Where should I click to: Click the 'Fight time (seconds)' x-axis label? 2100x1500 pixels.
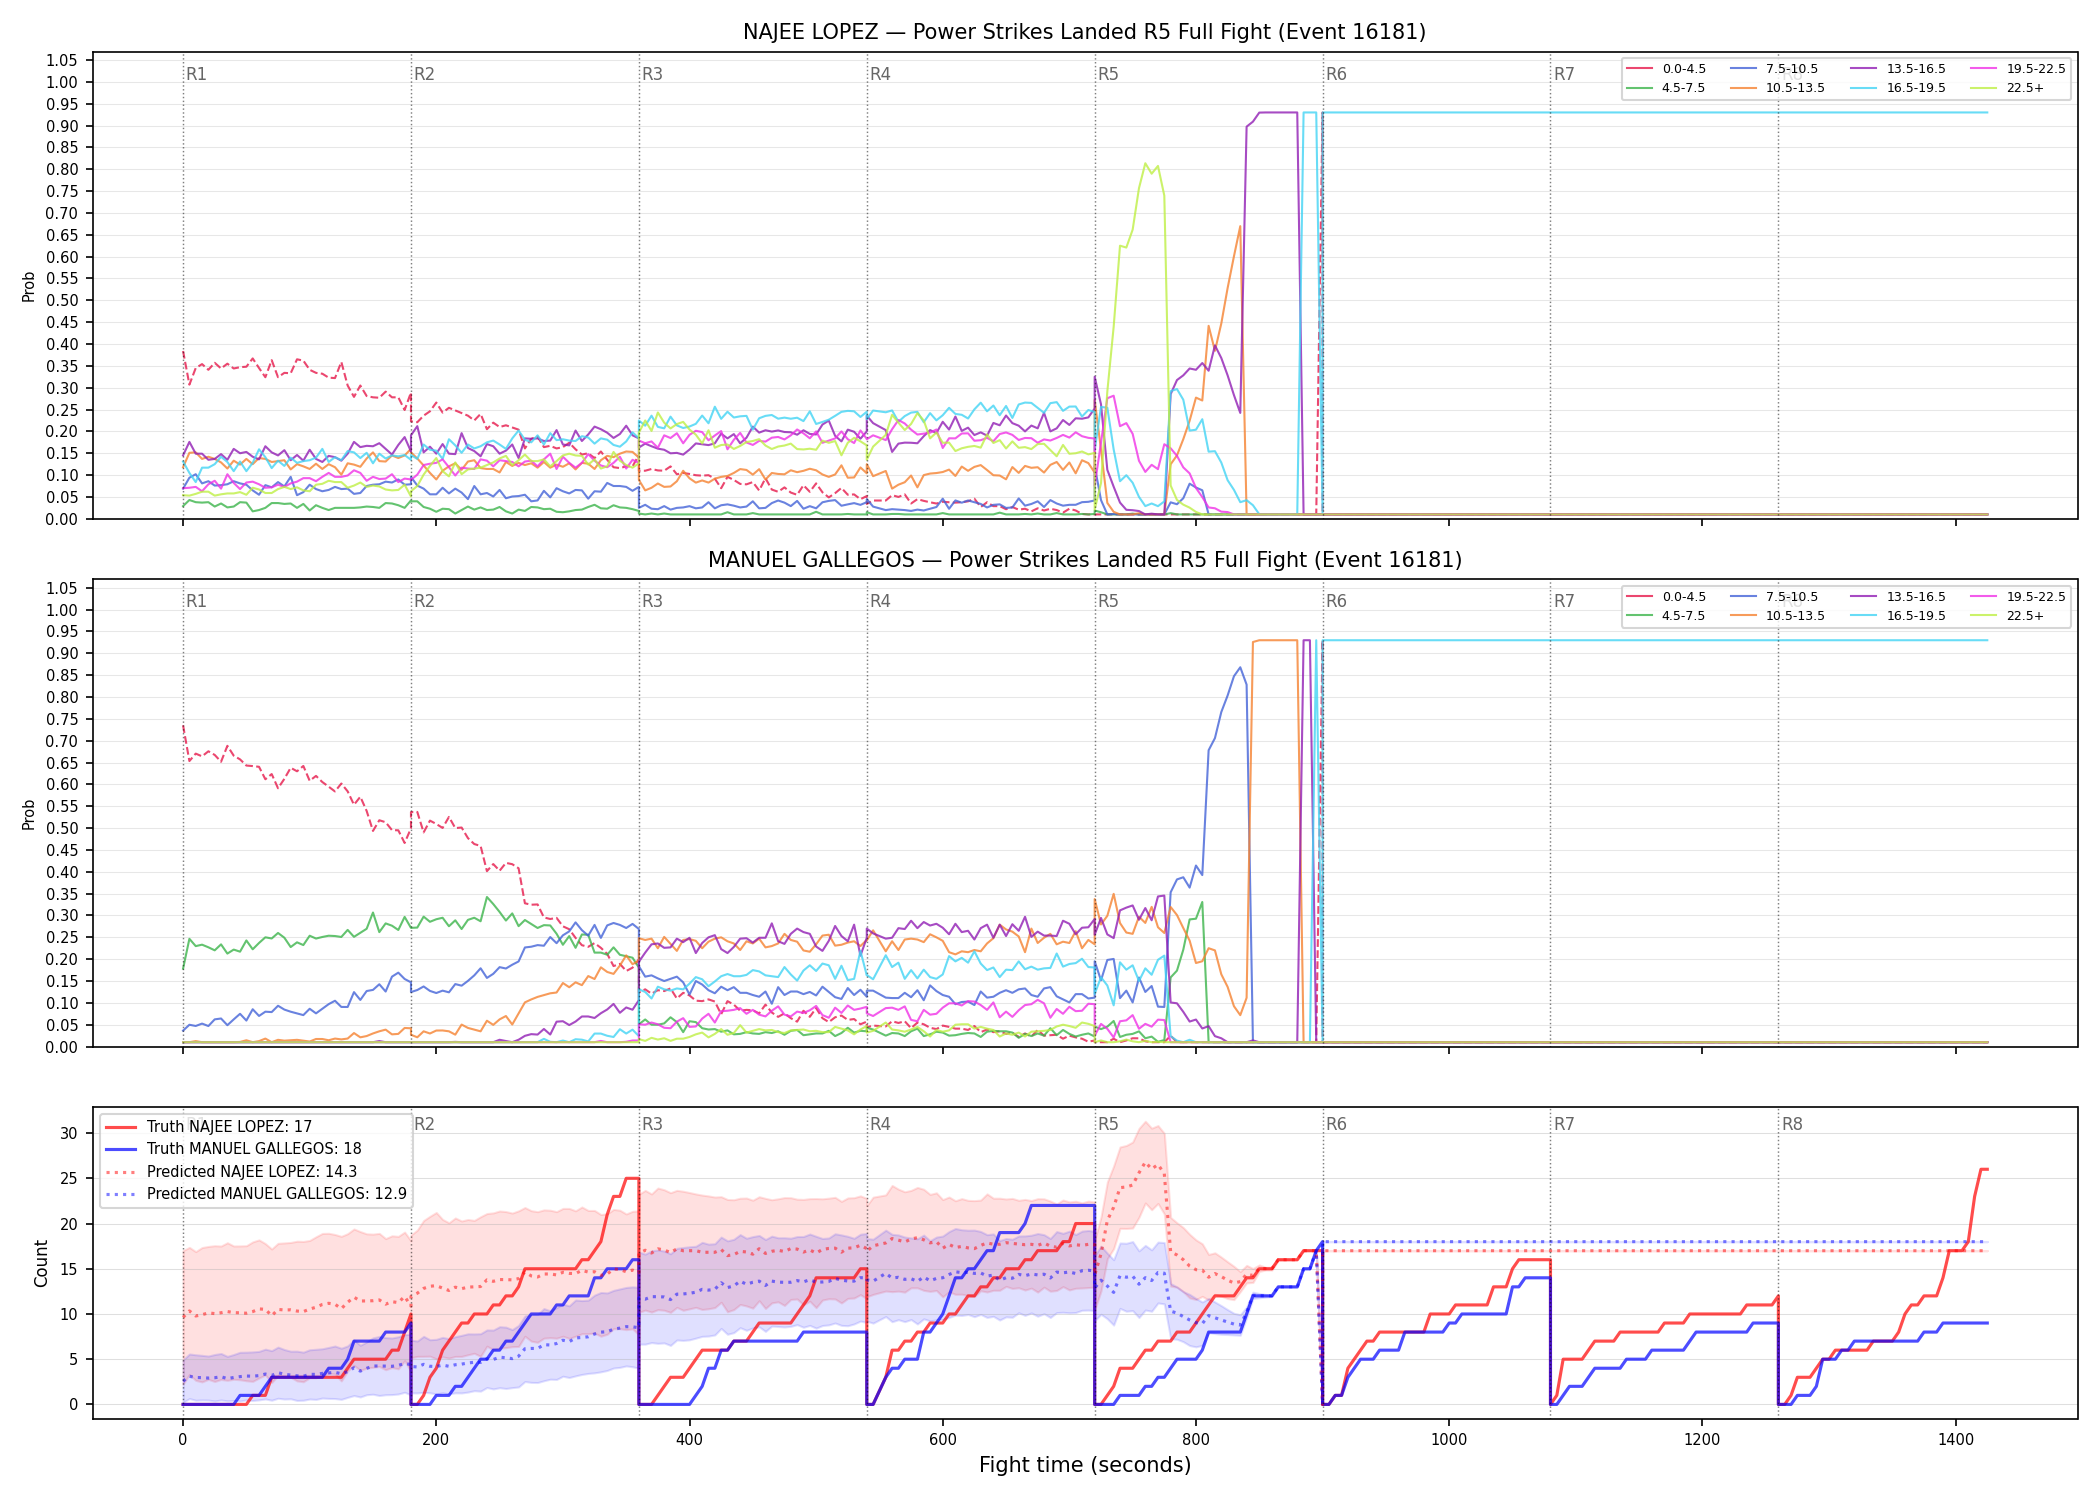click(x=1085, y=1465)
